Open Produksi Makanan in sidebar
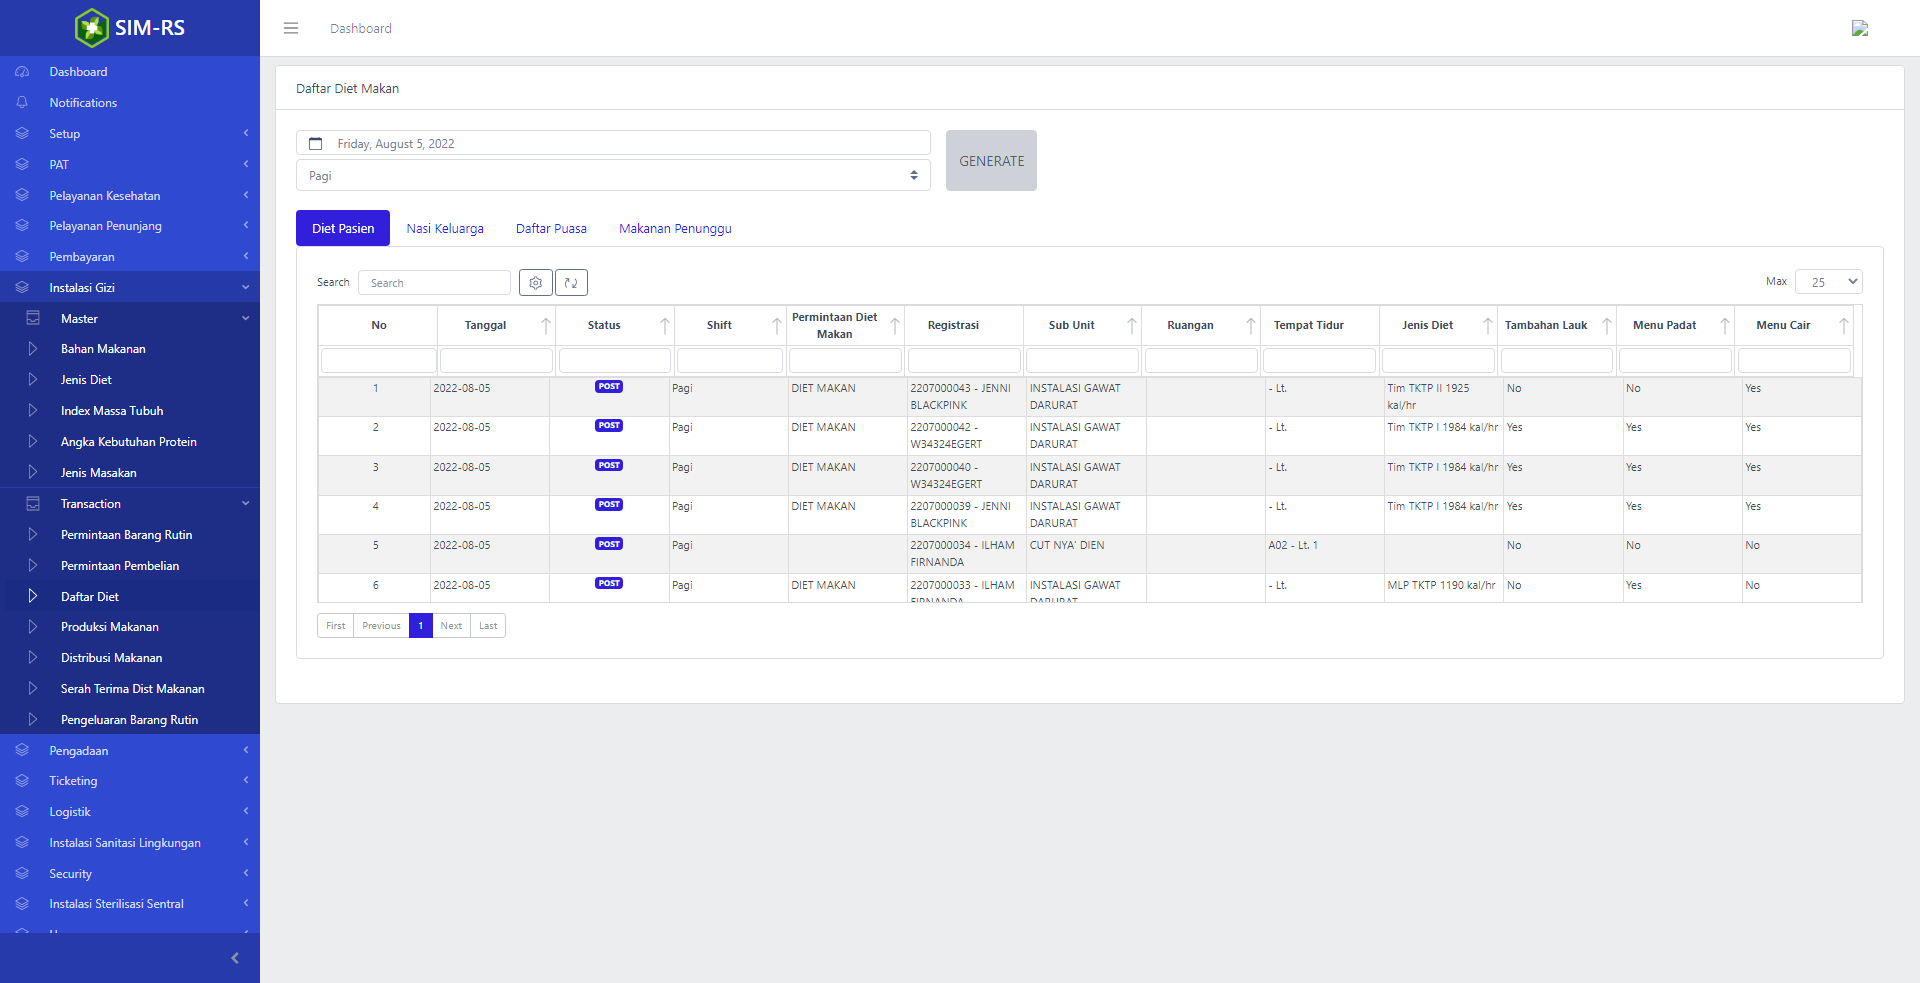Screen dimensions: 1920x983 [x=110, y=627]
